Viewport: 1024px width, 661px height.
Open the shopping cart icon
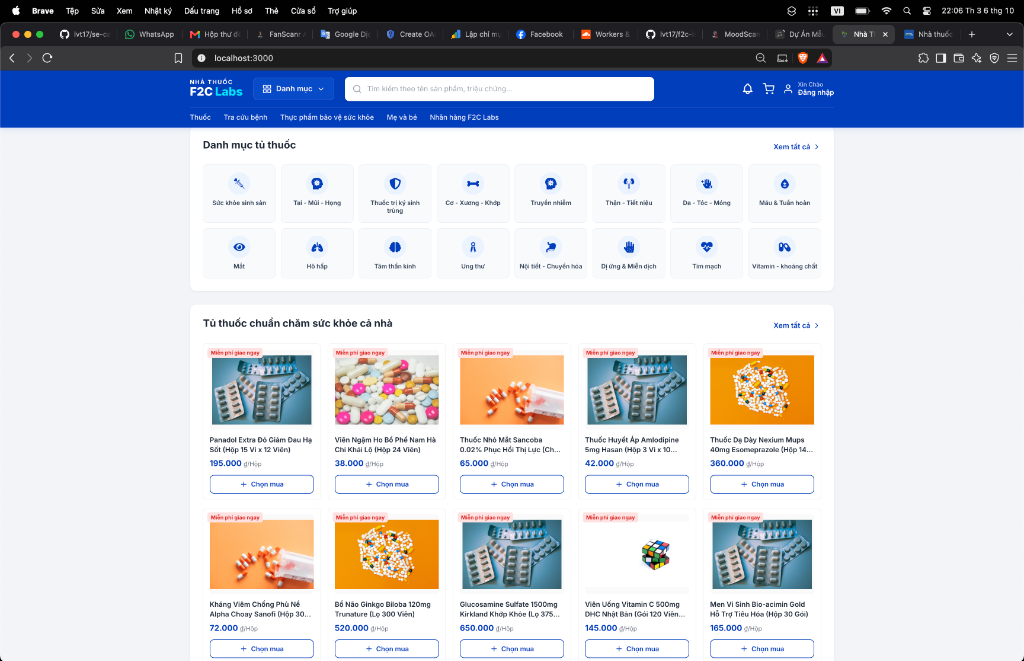pos(769,89)
